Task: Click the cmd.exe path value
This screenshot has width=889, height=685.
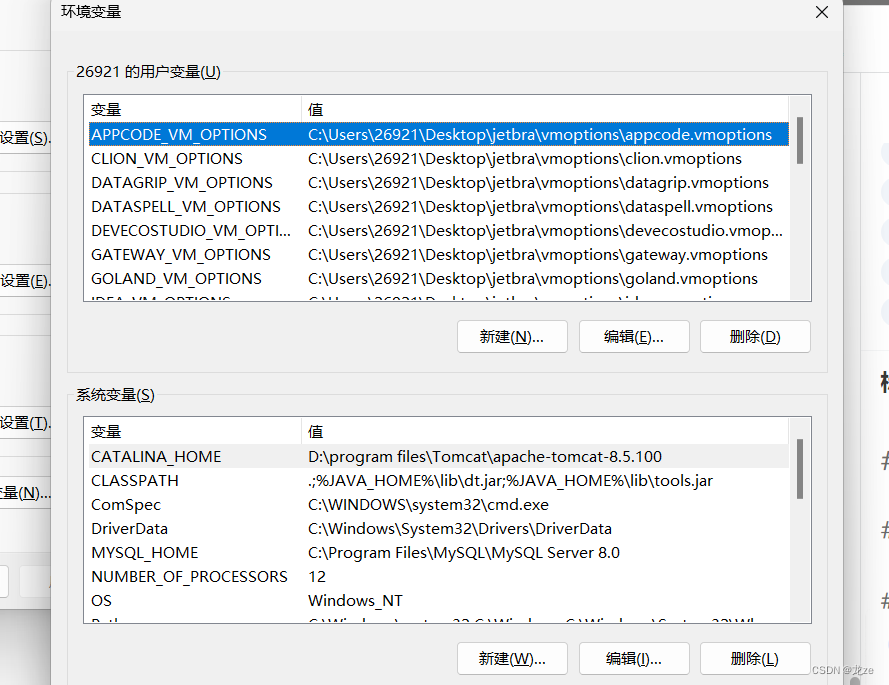Action: 428,505
